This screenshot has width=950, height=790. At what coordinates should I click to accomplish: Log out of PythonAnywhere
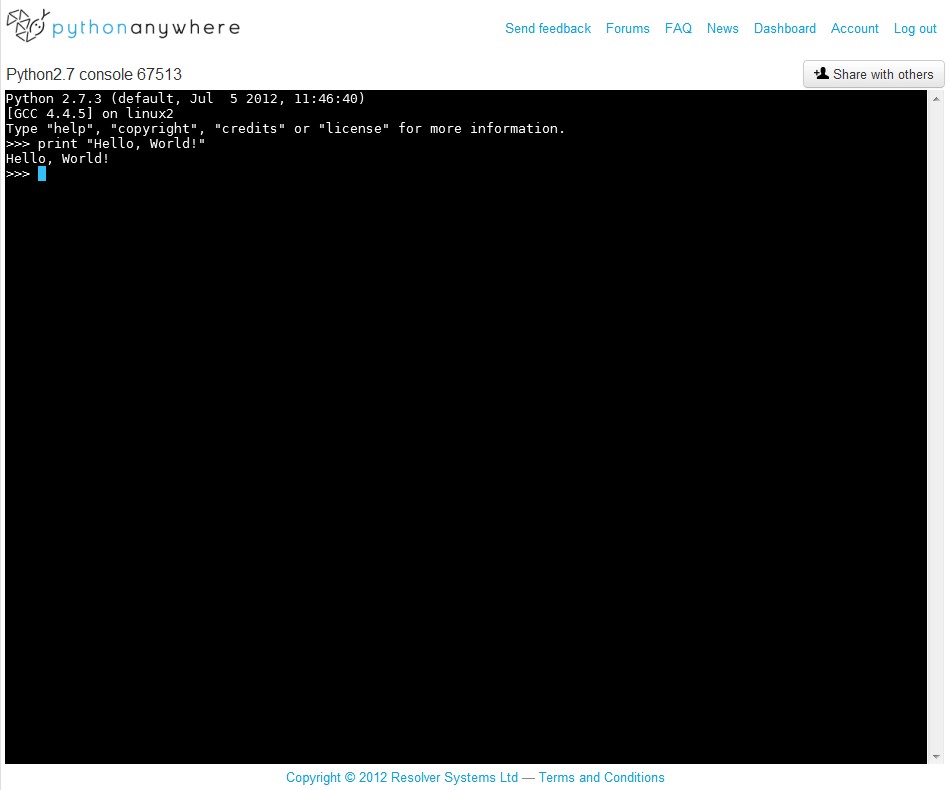pos(914,29)
